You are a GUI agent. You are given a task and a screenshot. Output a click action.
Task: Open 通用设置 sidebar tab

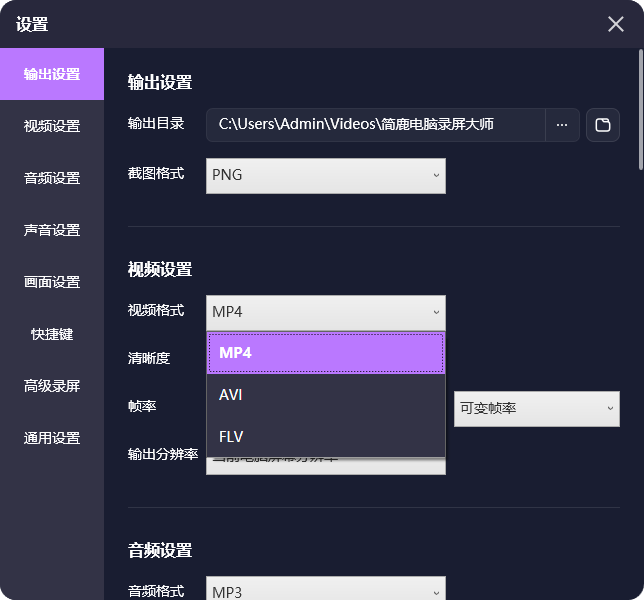pos(52,438)
